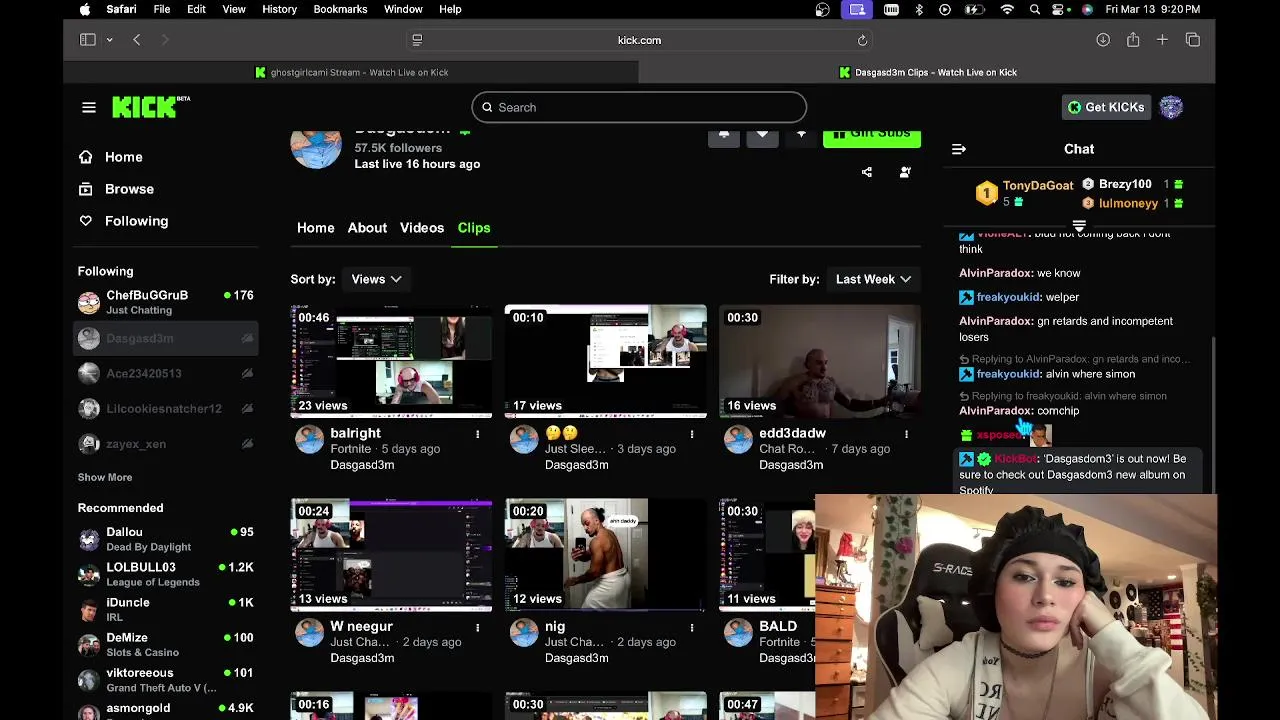Show more followed channels
Image resolution: width=1280 pixels, height=720 pixels.
105,477
